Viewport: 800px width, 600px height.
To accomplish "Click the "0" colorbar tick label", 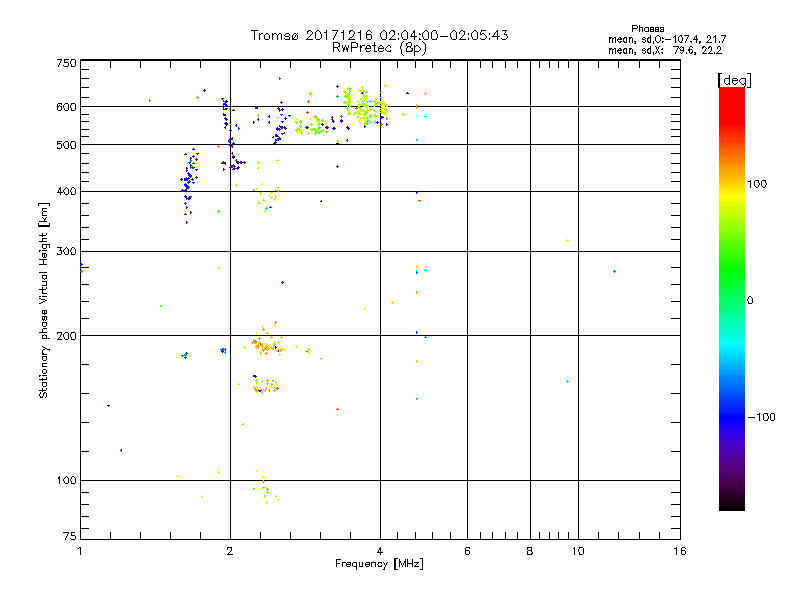I will click(x=750, y=301).
